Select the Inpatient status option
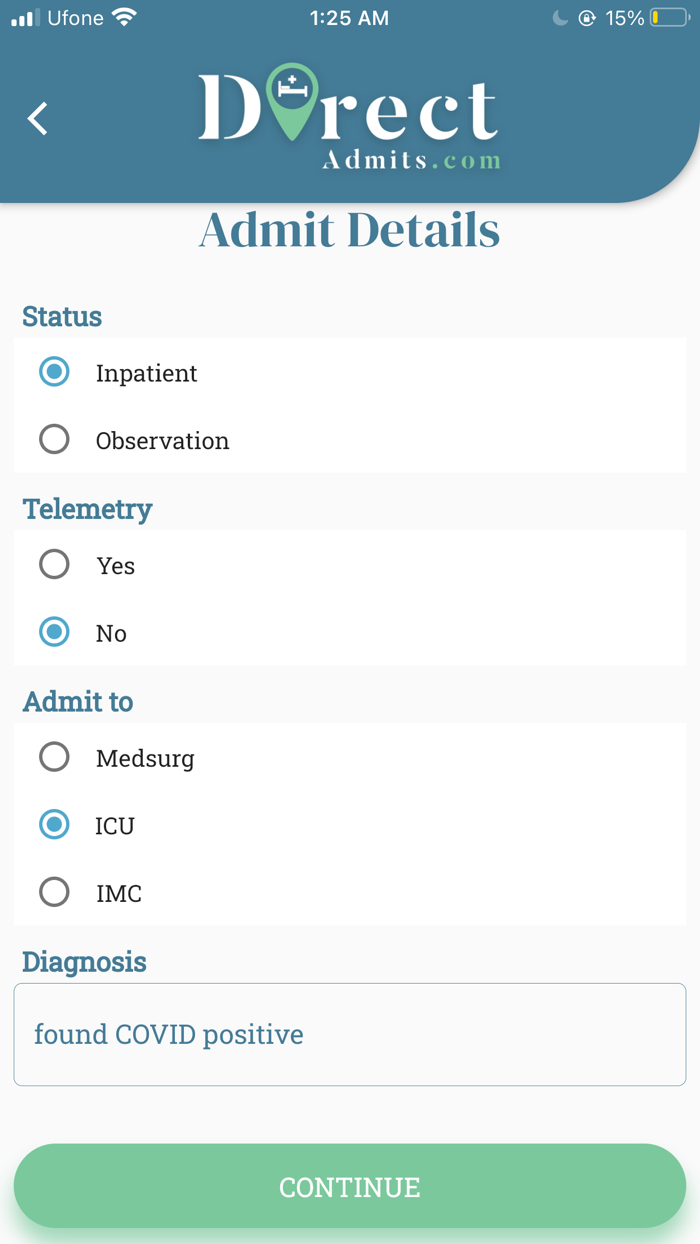This screenshot has width=700, height=1244. pyautogui.click(x=54, y=372)
